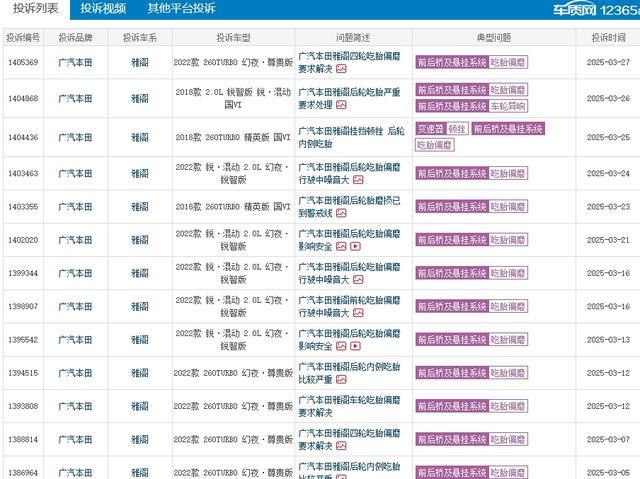The height and width of the screenshot is (479, 640).
Task: Click 前后桥及悬挂系统 tag in row 1402020
Action: (x=452, y=240)
